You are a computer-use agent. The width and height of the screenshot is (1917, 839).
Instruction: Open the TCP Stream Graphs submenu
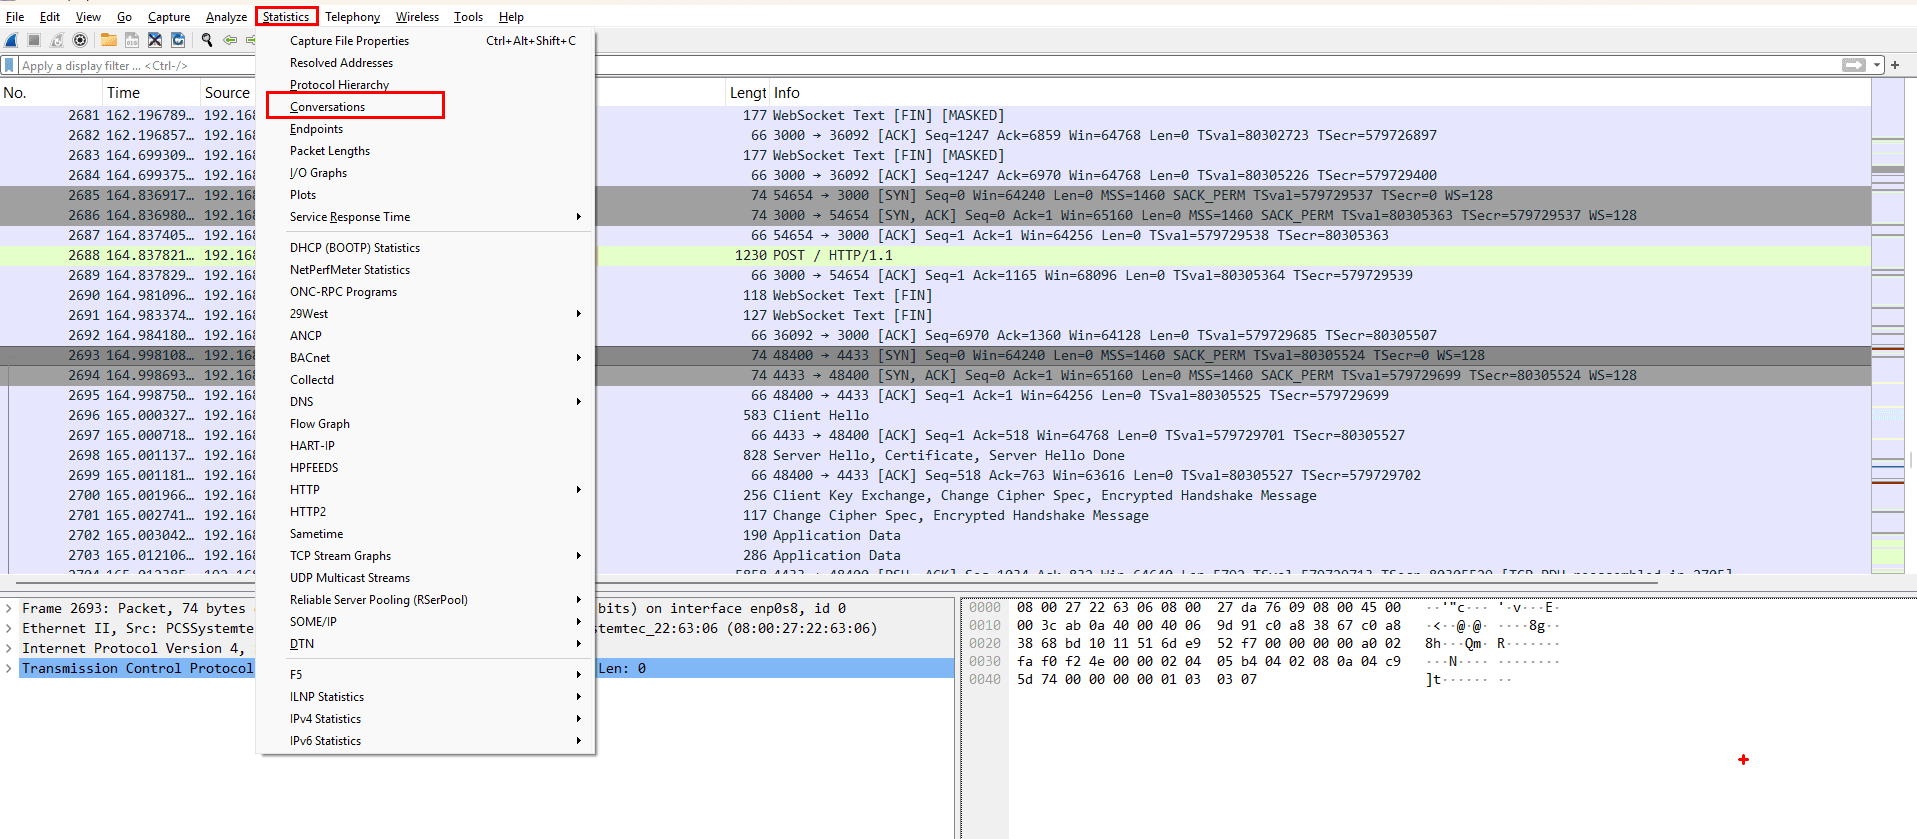340,556
